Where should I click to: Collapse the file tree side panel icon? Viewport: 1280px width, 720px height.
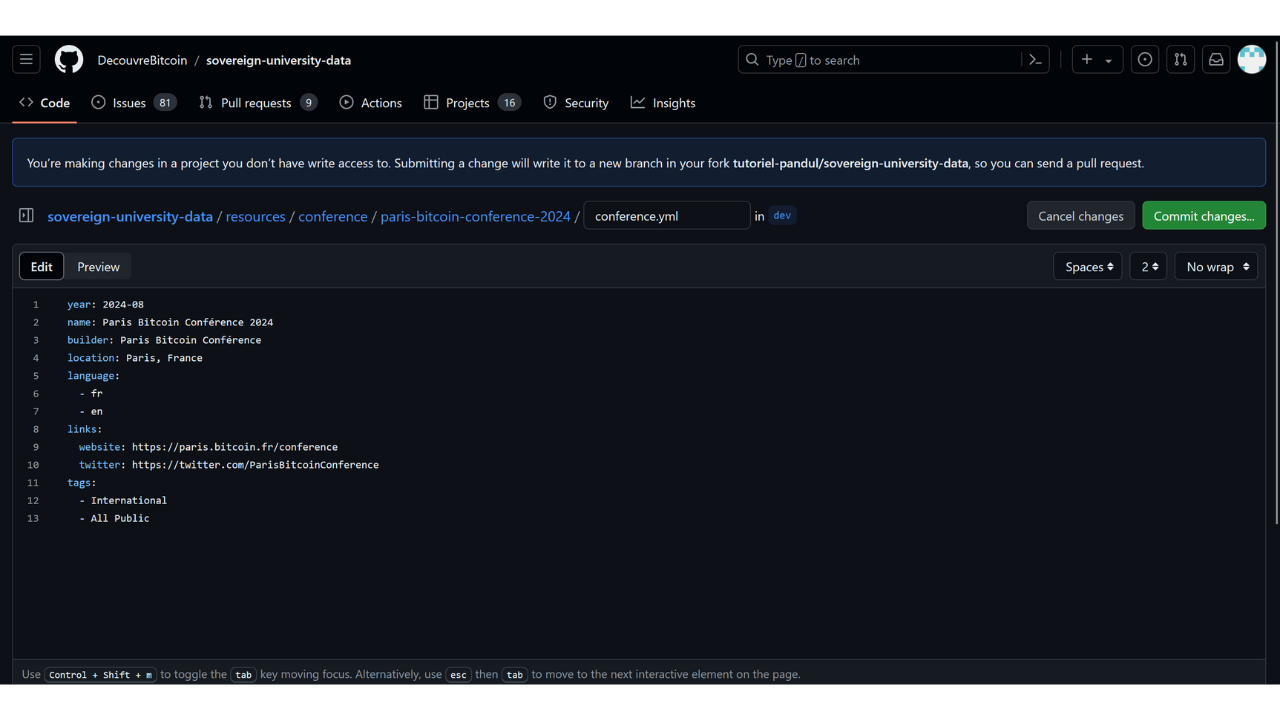coord(27,216)
